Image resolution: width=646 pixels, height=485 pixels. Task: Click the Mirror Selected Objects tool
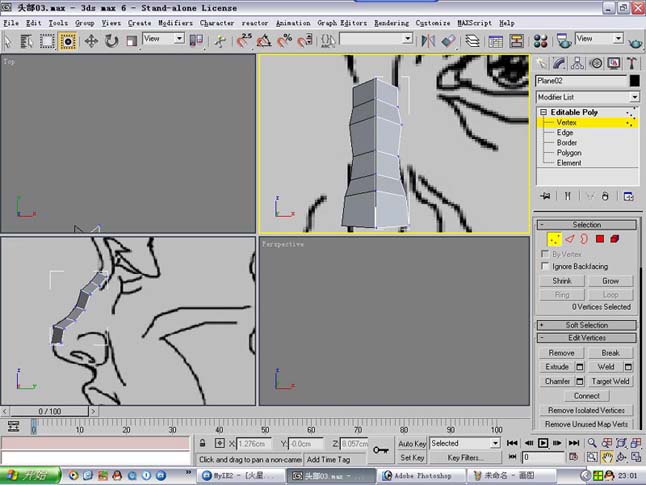click(428, 41)
